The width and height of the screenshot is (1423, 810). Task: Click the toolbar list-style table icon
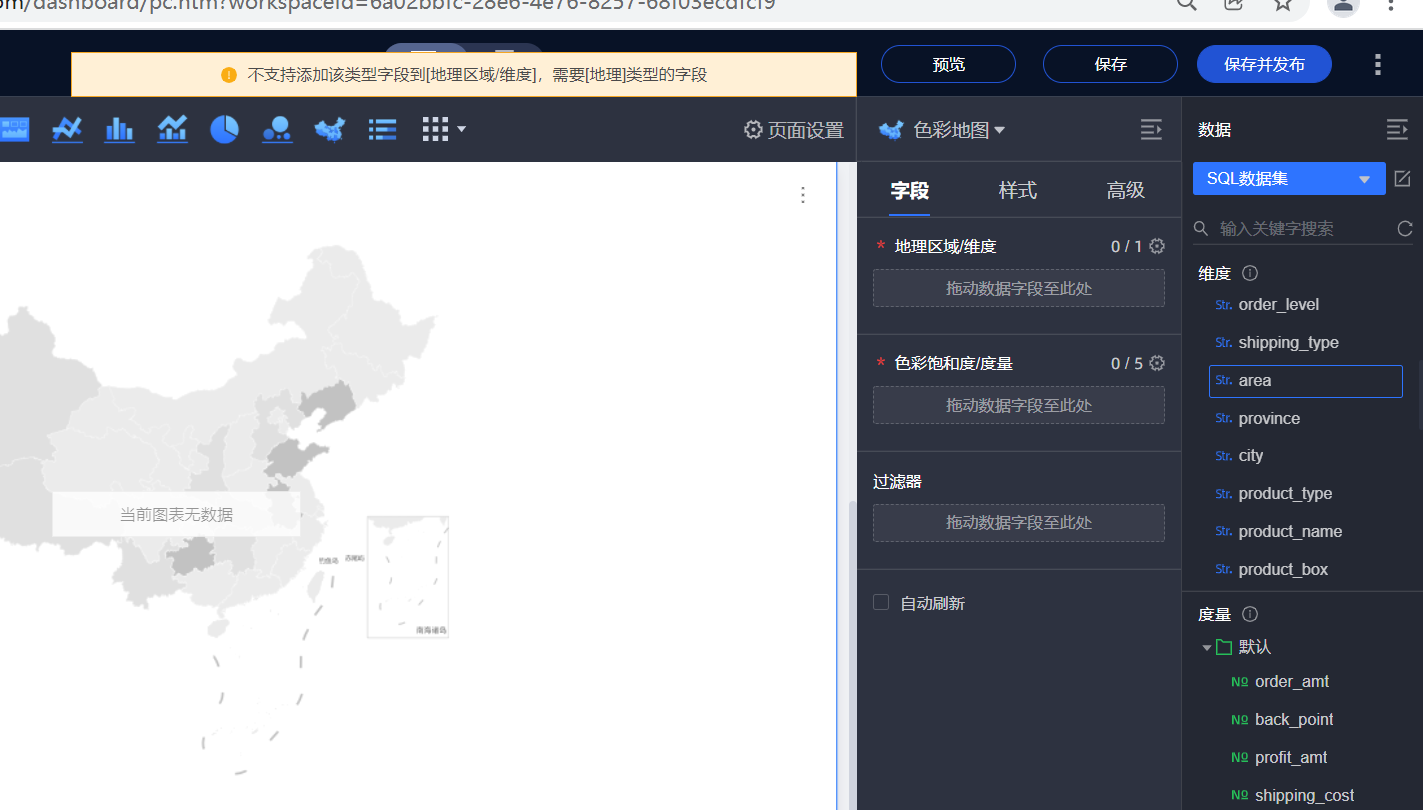point(382,129)
